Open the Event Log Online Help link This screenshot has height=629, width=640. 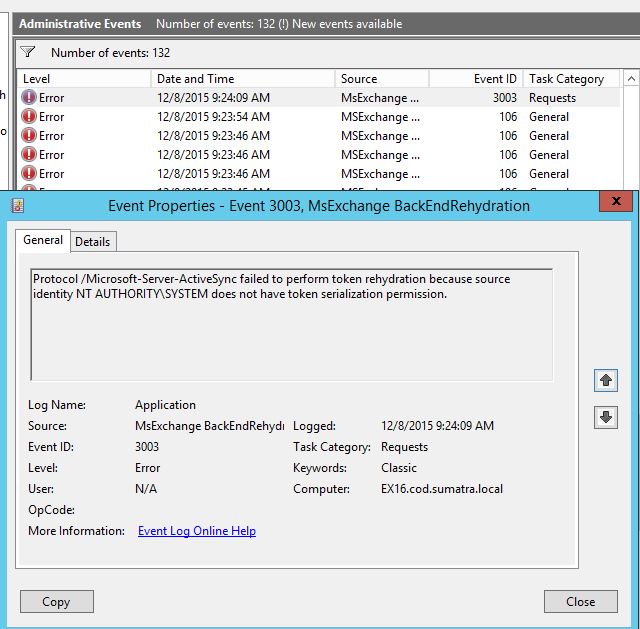tap(197, 531)
